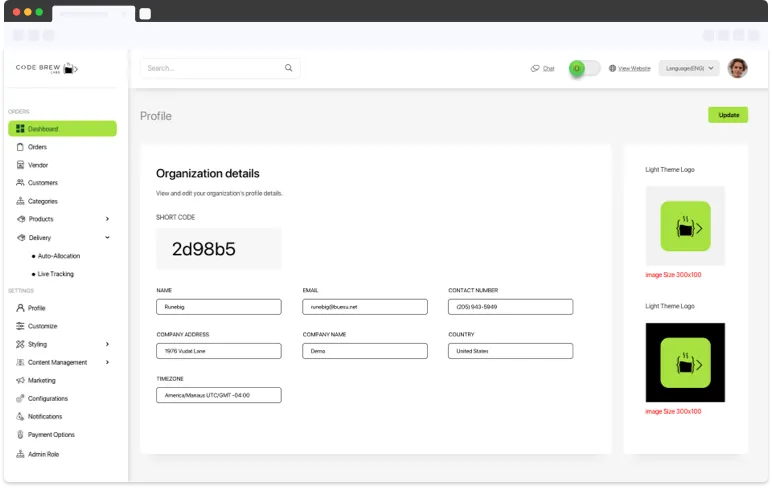Click the green Update button

point(728,115)
